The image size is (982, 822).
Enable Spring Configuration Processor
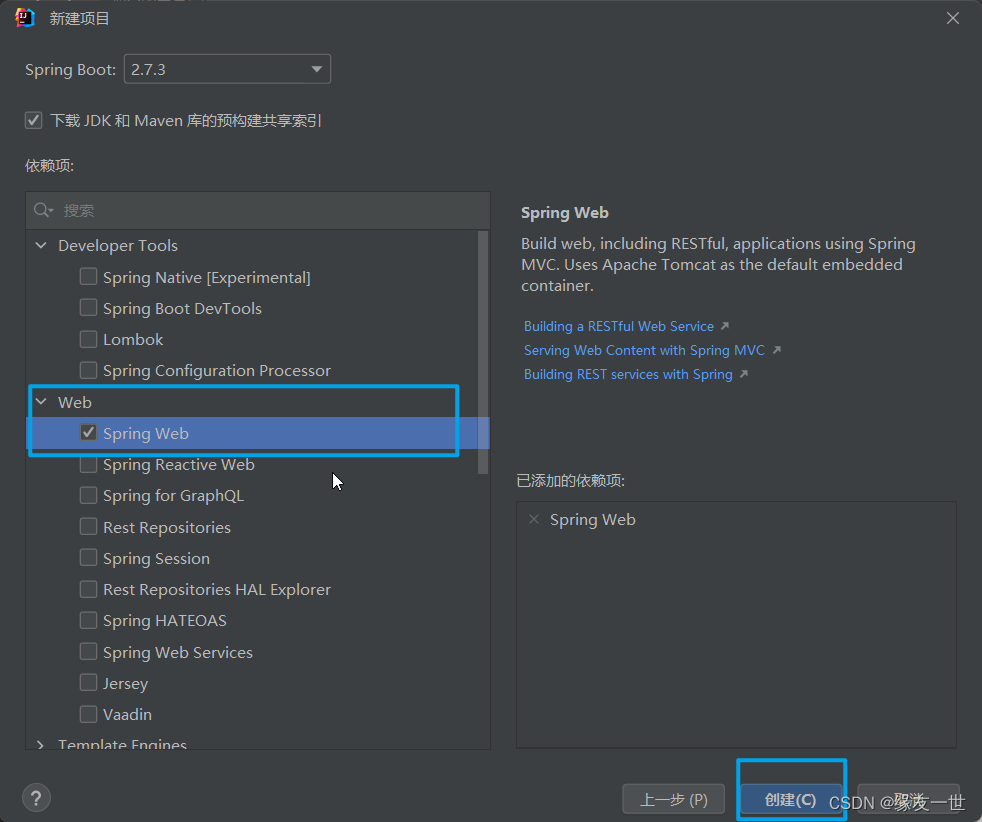[88, 371]
